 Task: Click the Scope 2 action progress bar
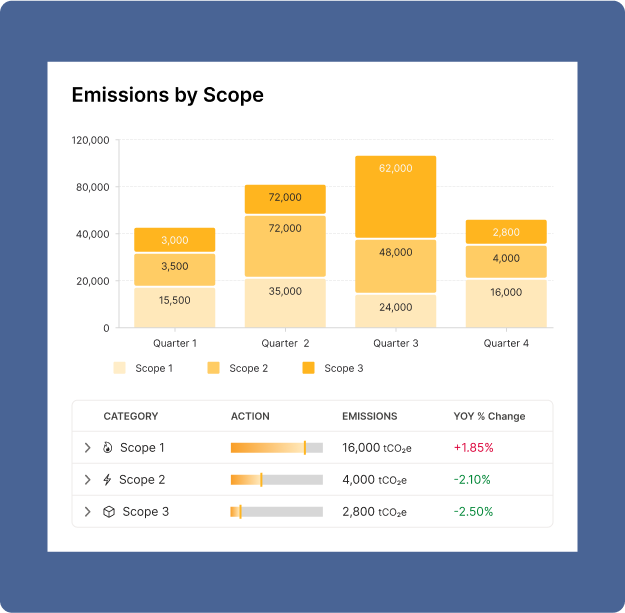pos(276,480)
